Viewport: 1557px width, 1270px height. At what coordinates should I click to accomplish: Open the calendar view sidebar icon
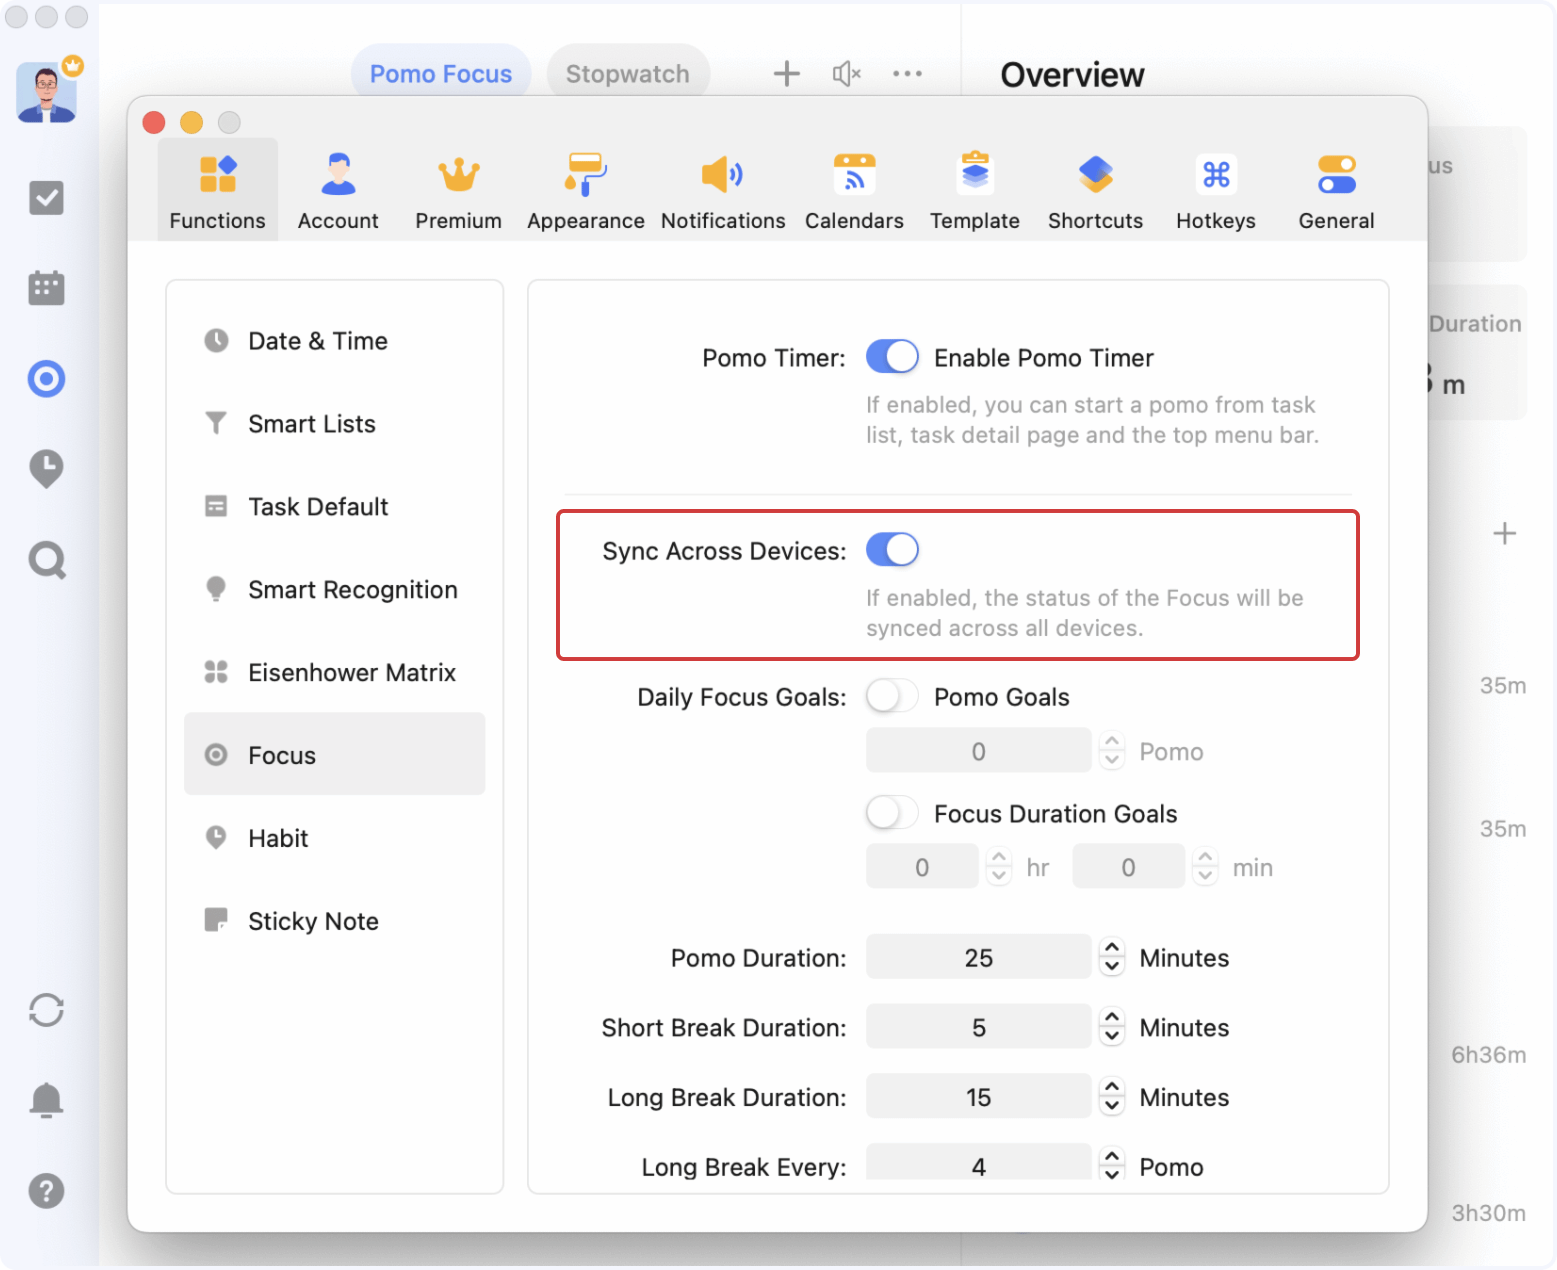pos(47,288)
